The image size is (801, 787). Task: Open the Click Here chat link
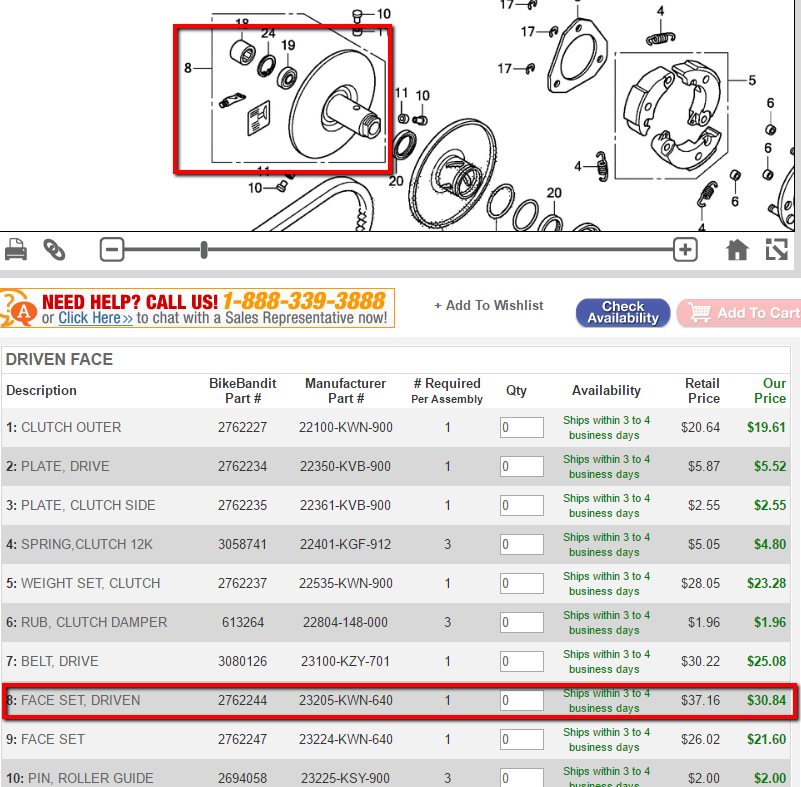tap(95, 318)
